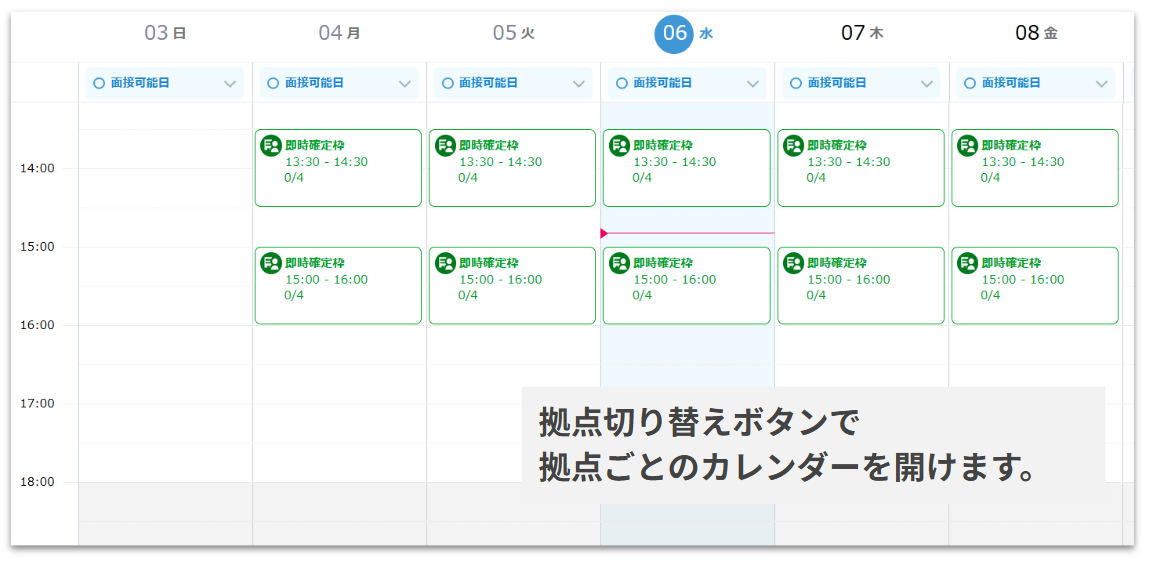Toggle 面接可能日 circle for Wednesday 06
The image size is (1156, 563).
(x=621, y=83)
